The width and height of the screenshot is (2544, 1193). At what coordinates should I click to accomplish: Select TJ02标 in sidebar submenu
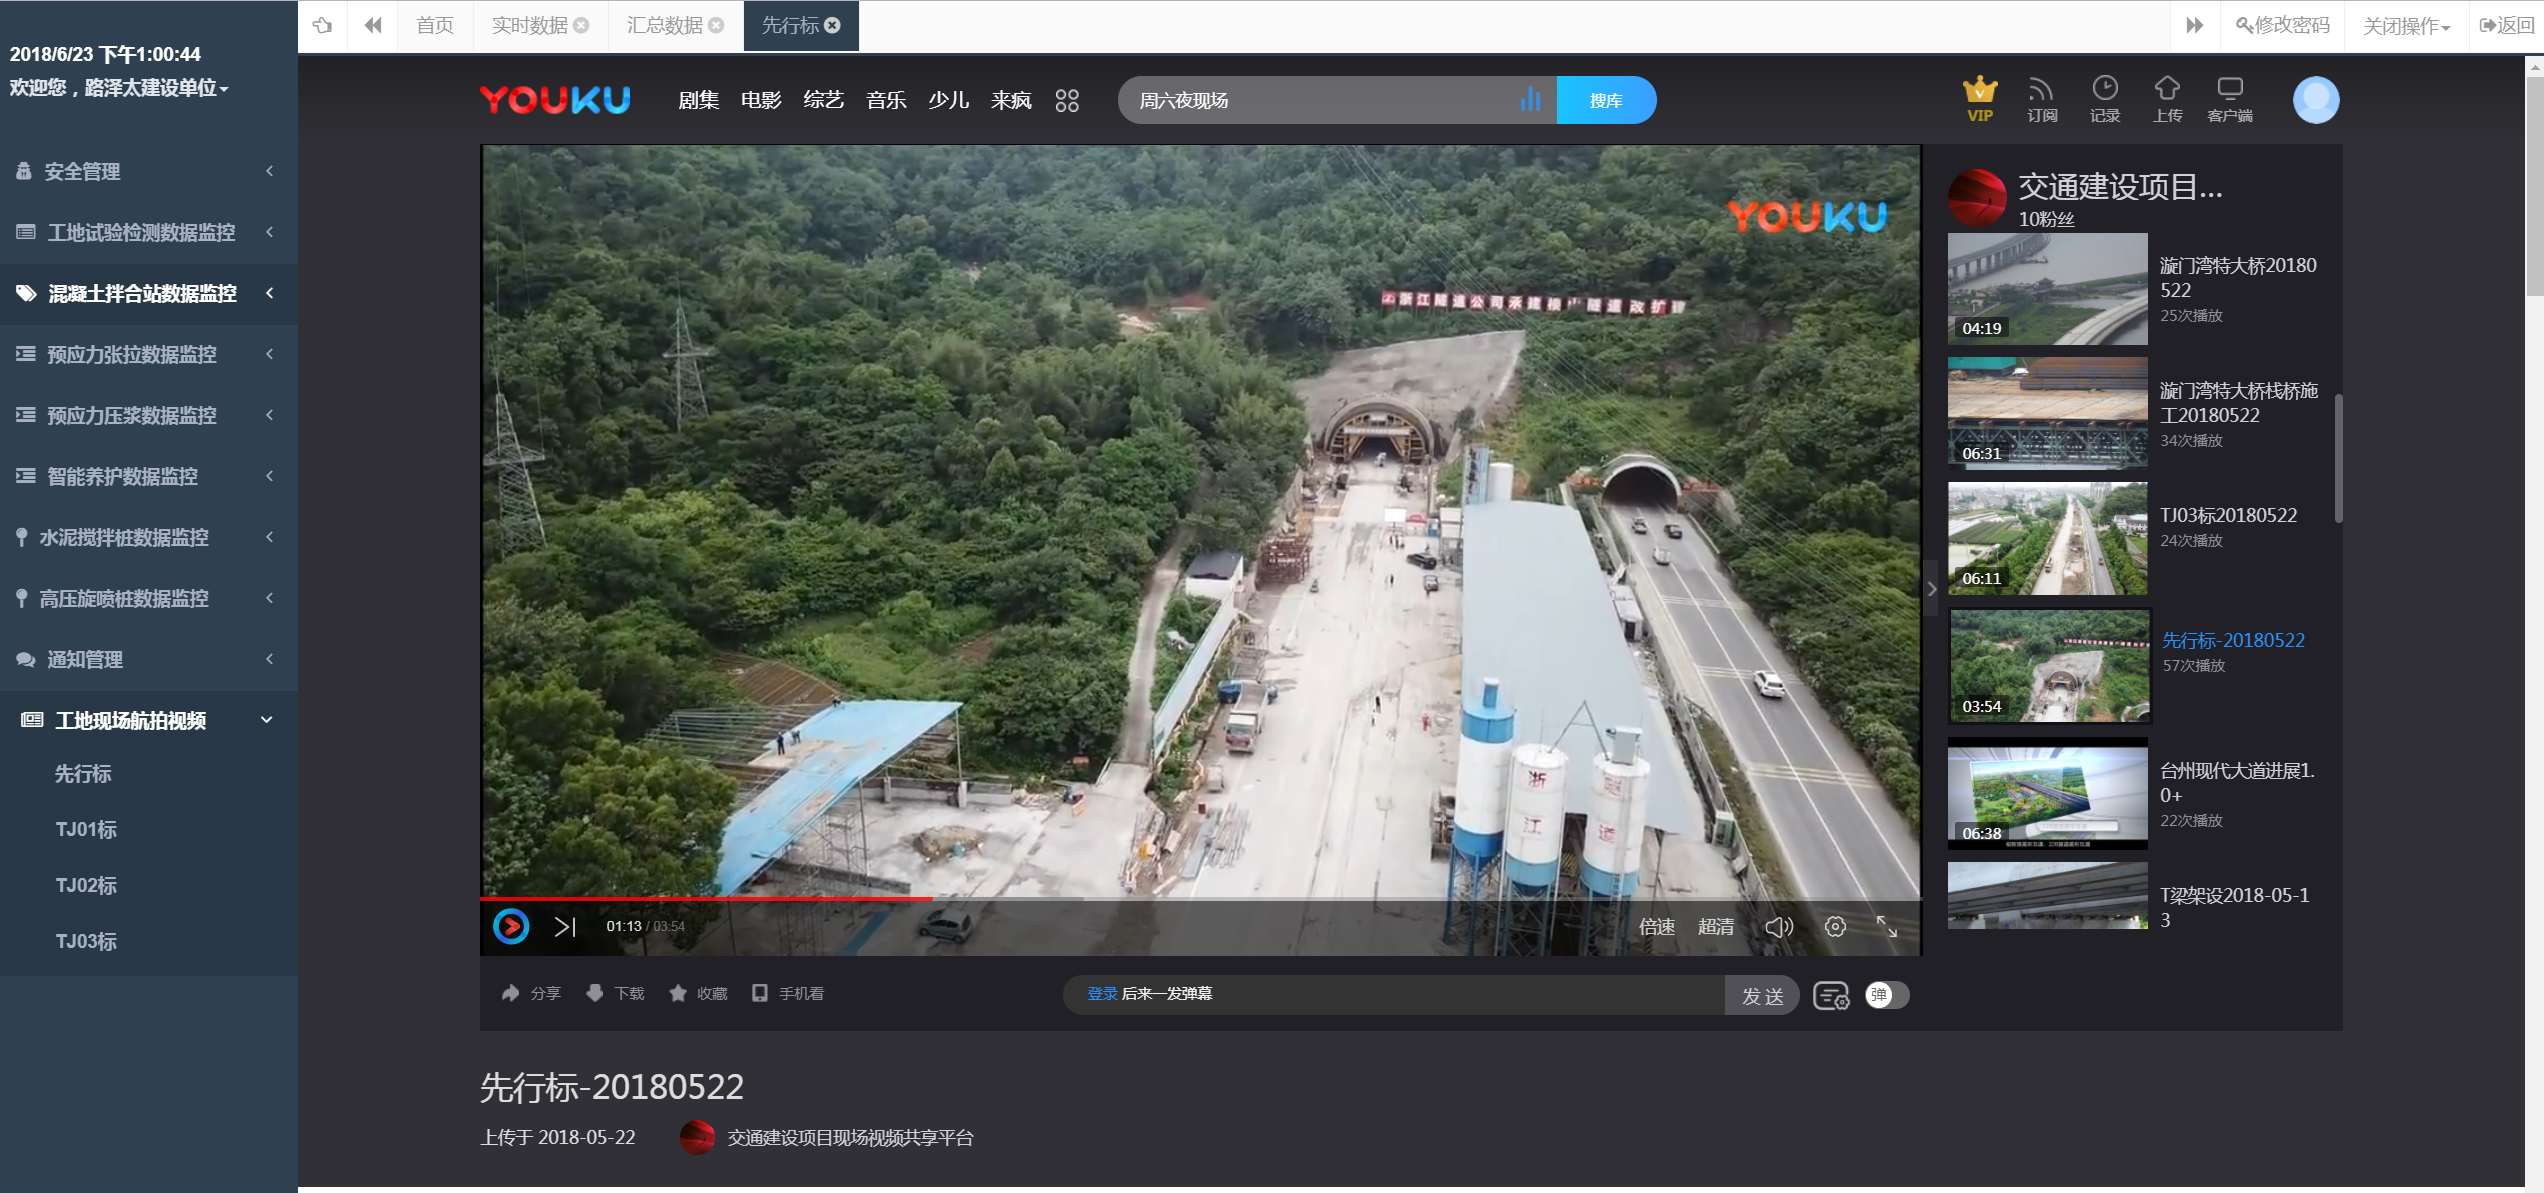(86, 885)
